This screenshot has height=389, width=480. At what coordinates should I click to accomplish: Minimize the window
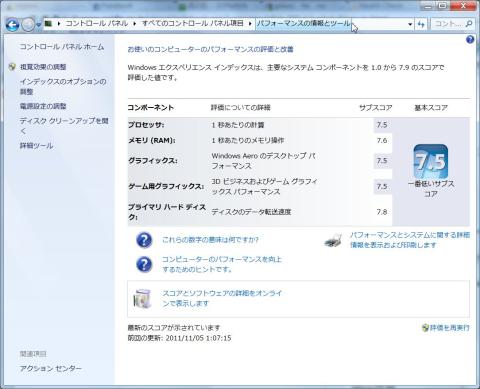pos(428,6)
